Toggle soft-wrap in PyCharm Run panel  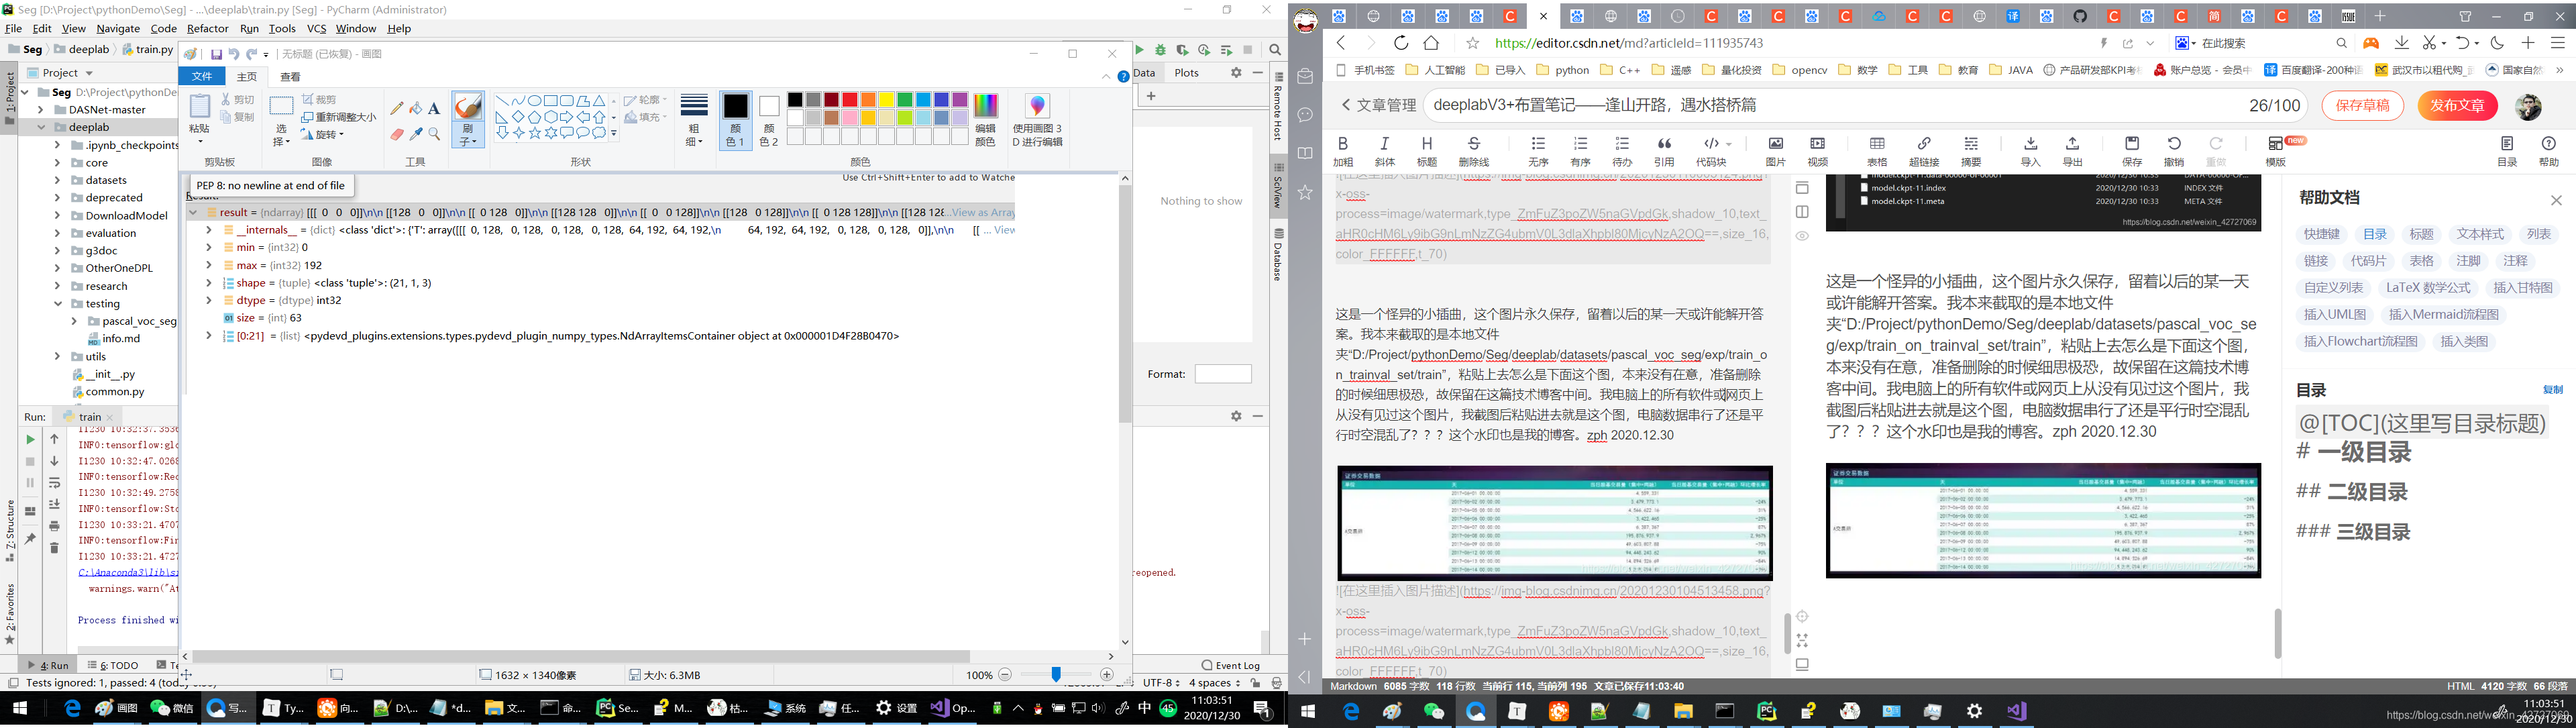54,482
